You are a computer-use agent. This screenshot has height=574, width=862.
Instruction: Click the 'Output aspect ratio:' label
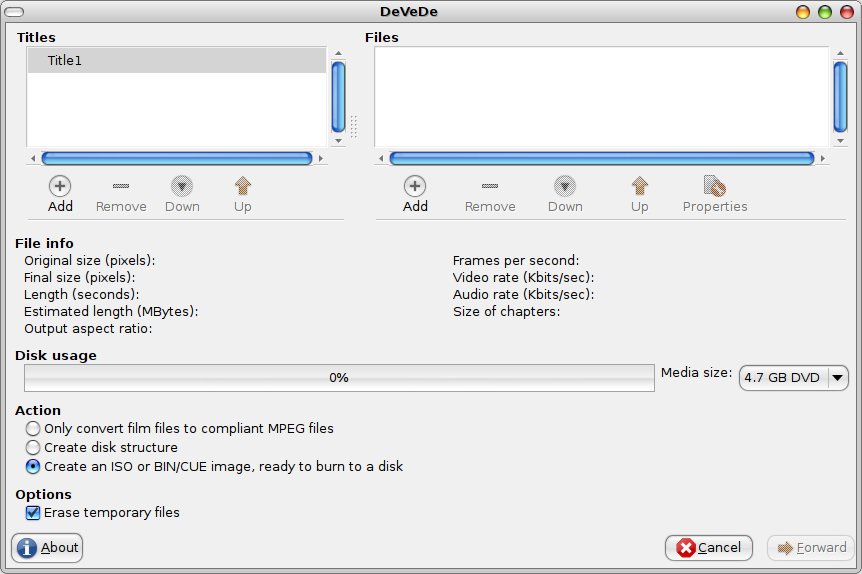point(88,329)
